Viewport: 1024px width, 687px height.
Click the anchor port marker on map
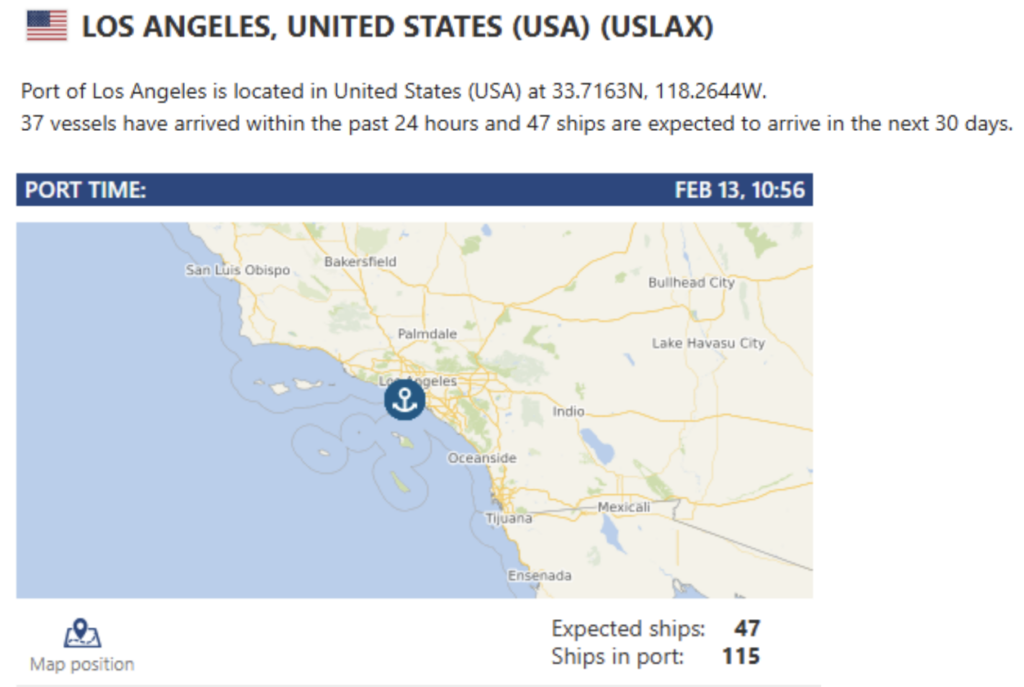[x=404, y=400]
